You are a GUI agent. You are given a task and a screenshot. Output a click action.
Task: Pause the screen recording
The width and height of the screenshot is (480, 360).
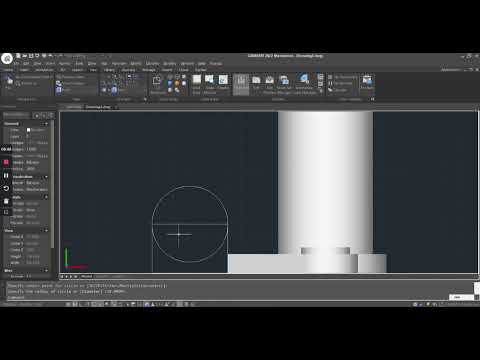[6, 175]
